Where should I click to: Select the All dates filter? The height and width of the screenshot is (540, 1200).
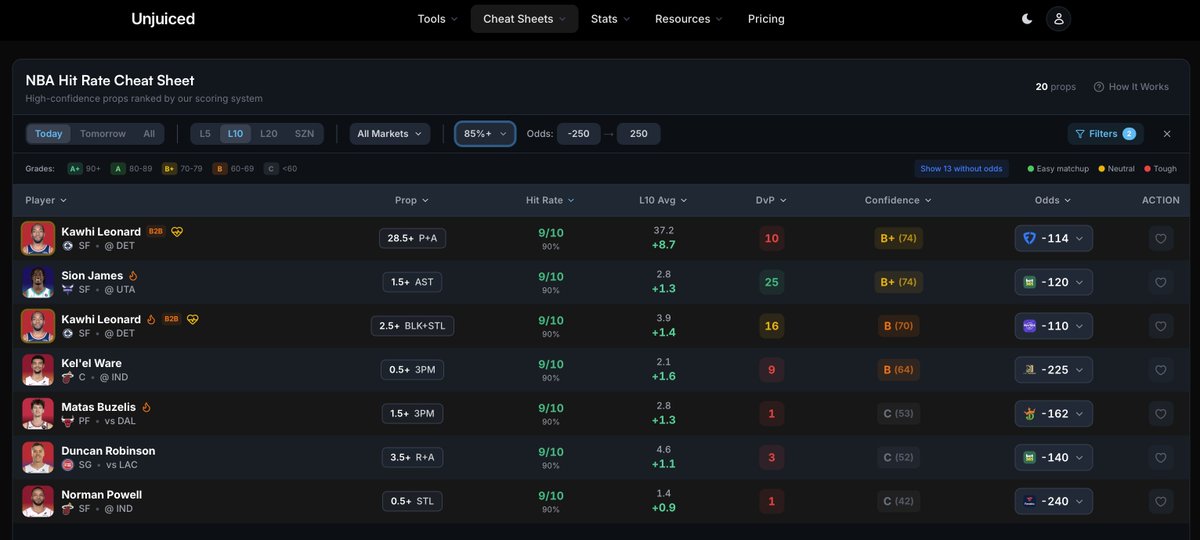[x=149, y=134]
